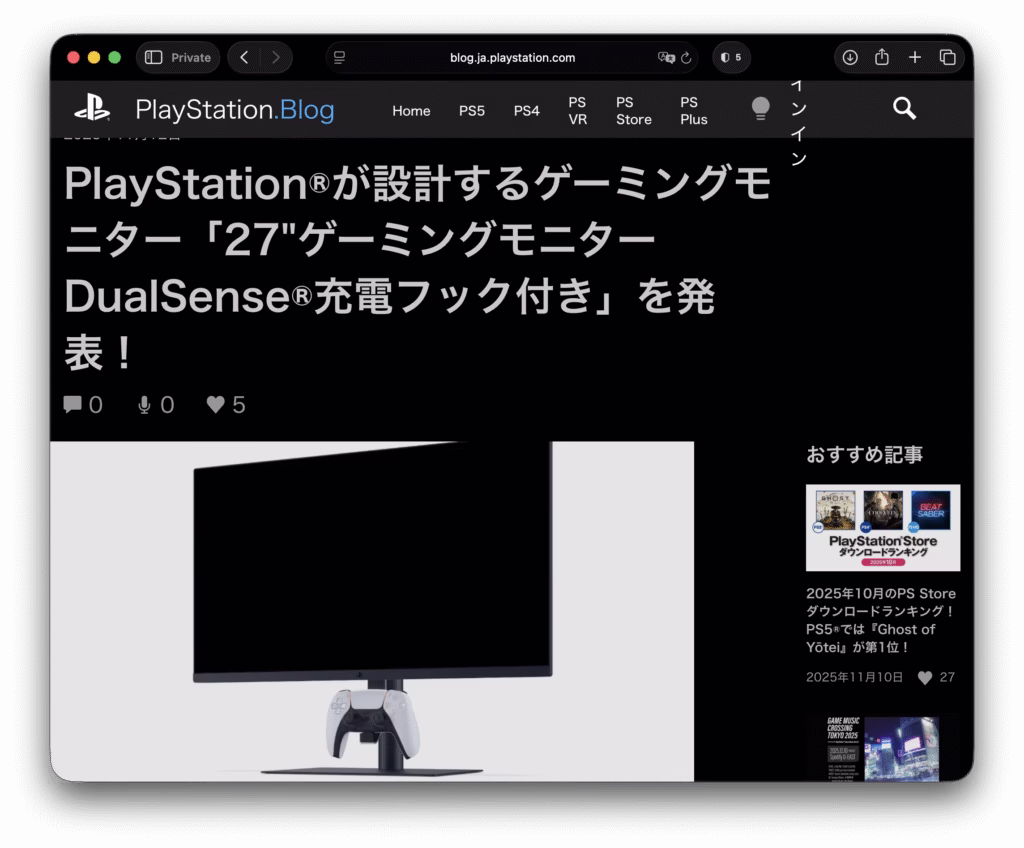
Task: Show all tabs with the tab overview control
Action: [x=946, y=57]
